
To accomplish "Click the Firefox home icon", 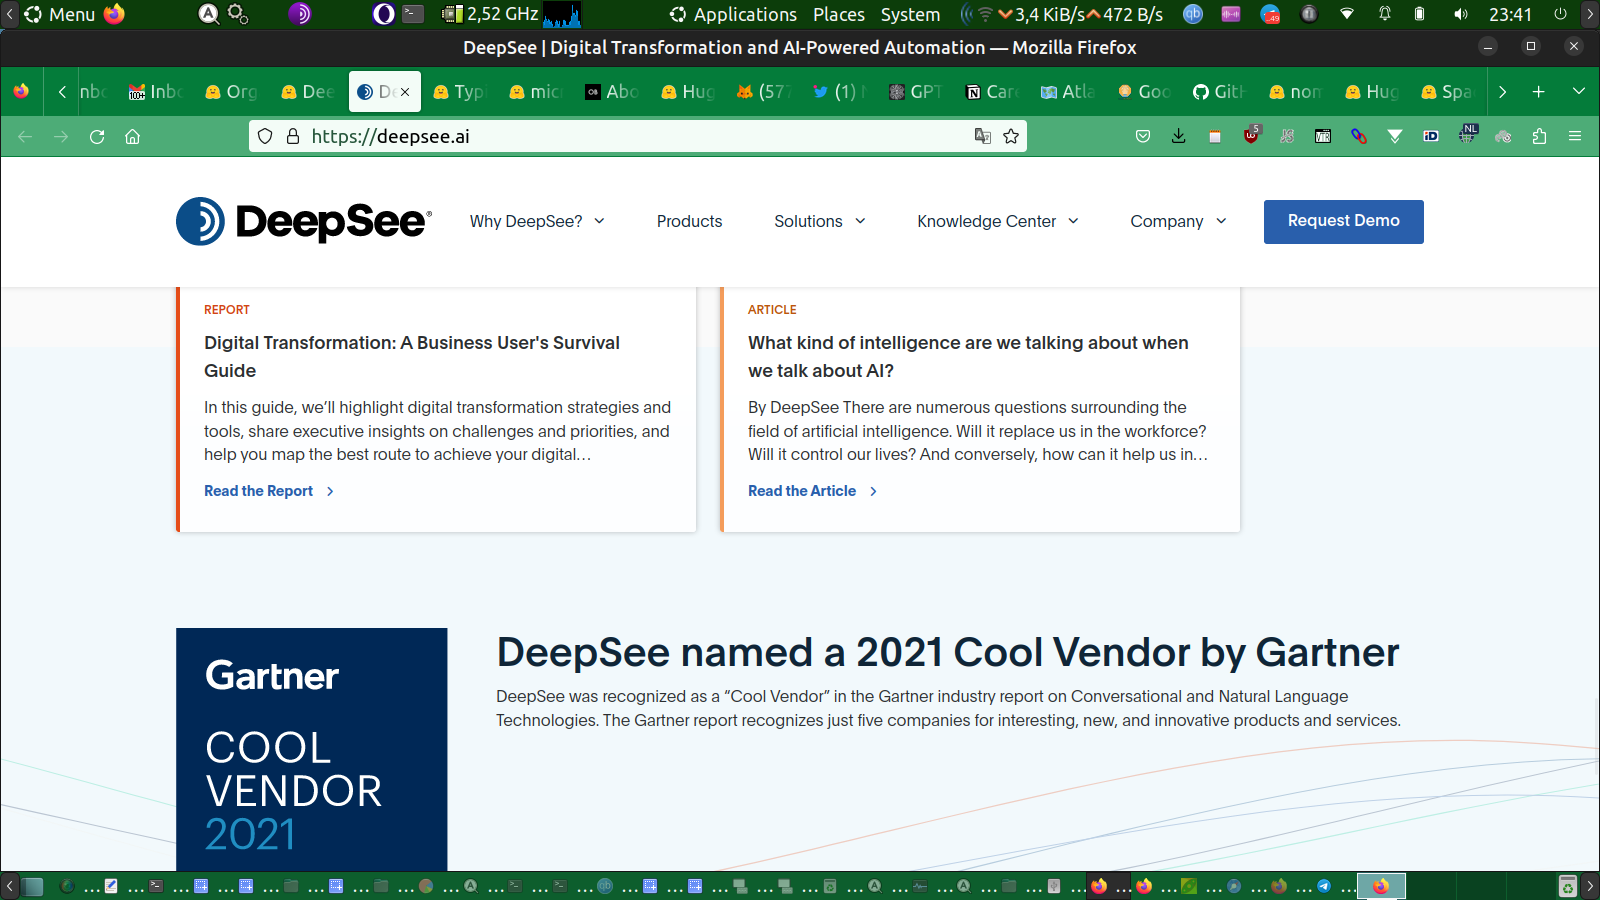I will pos(132,137).
